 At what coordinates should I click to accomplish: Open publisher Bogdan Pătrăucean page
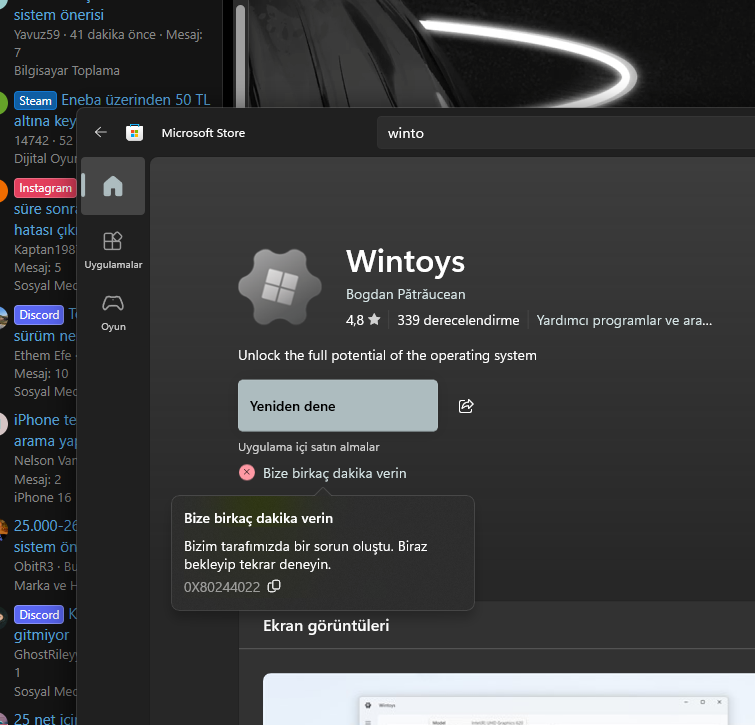pyautogui.click(x=405, y=294)
